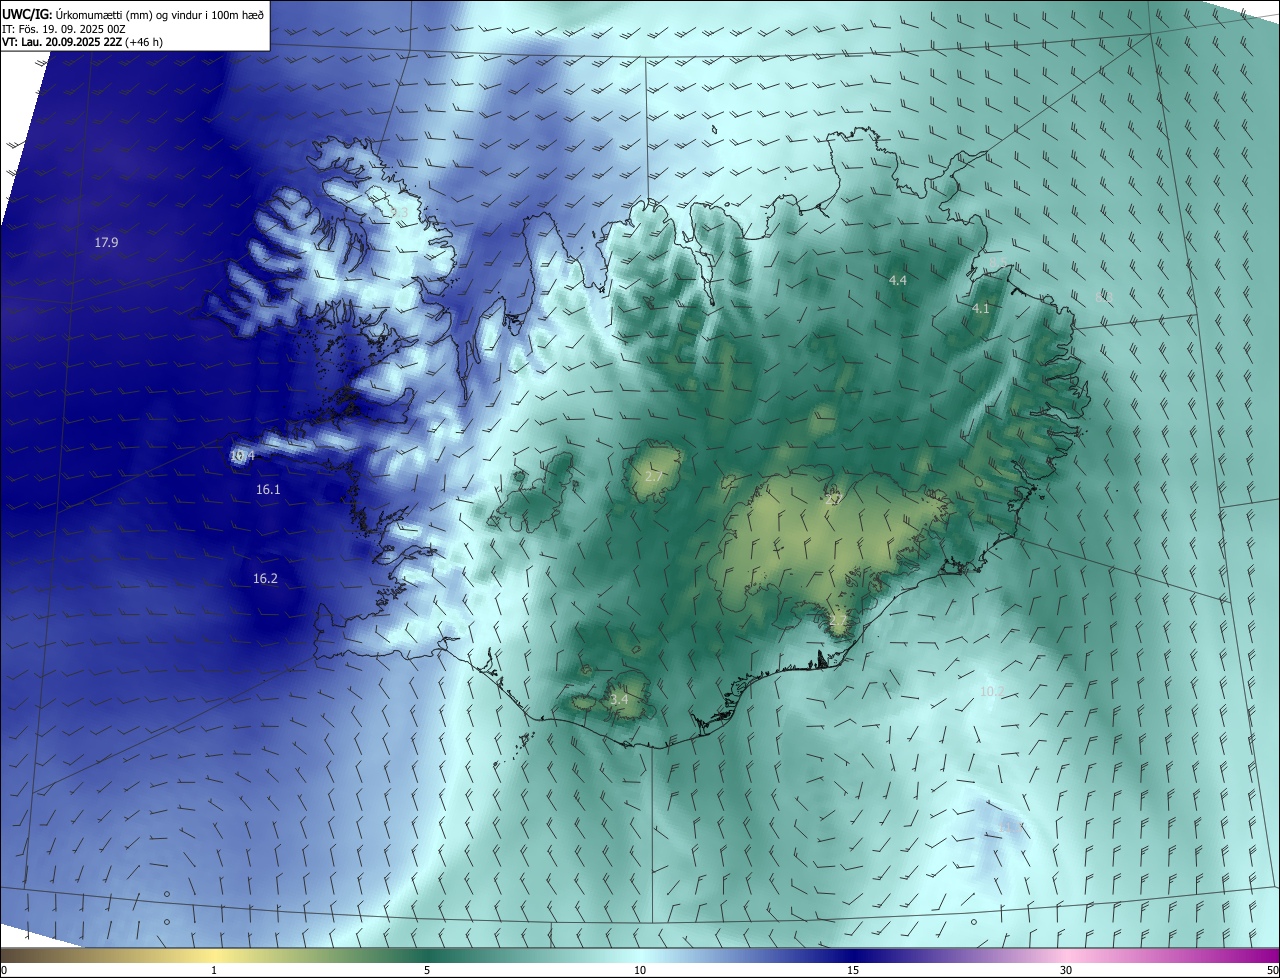Click the 16.2 value label

click(265, 578)
